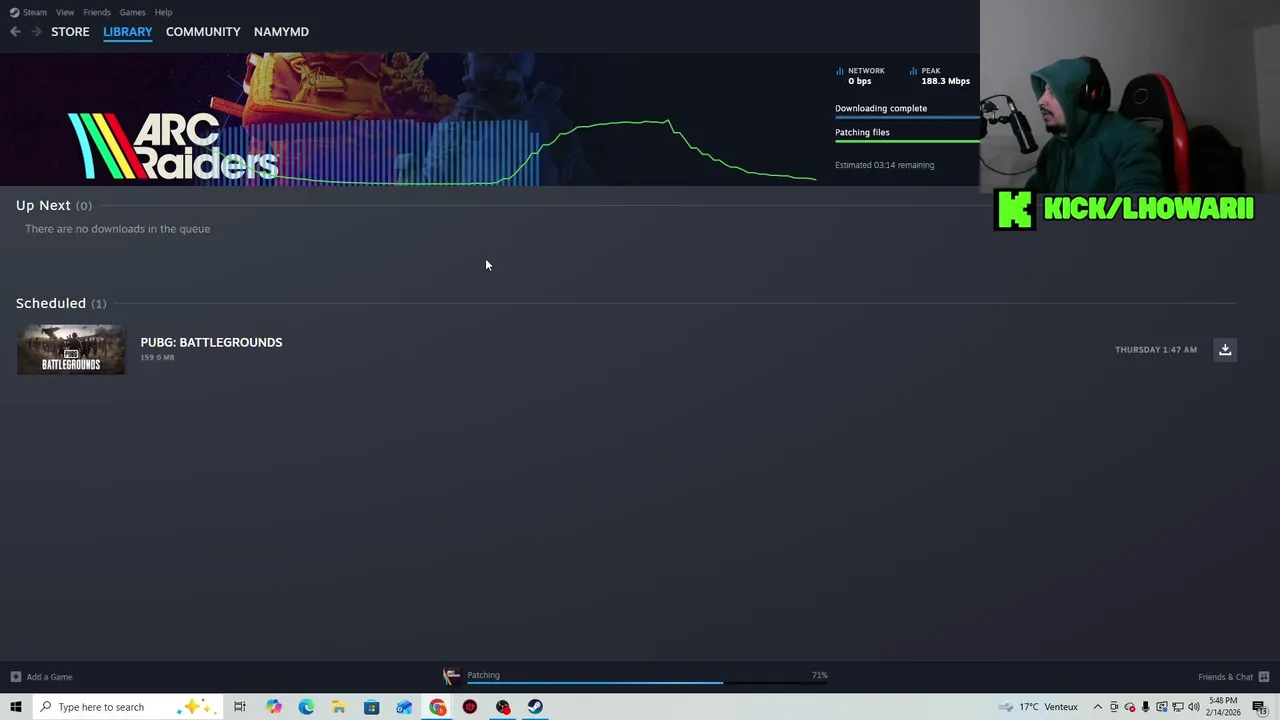Click the 71% progress value
1280x720 pixels.
coord(820,675)
